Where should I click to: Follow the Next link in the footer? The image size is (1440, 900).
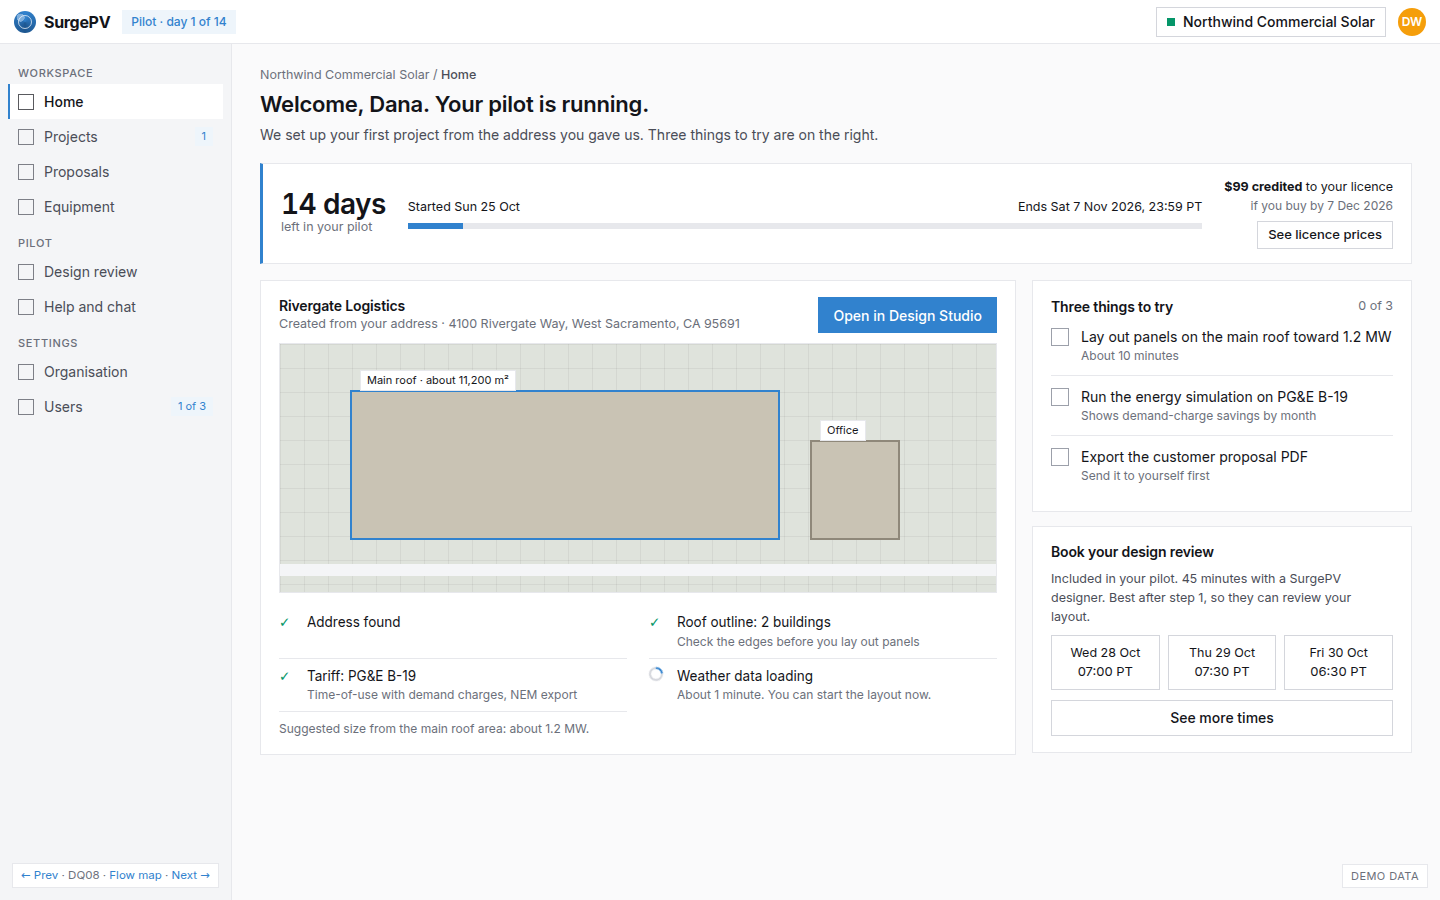click(191, 875)
